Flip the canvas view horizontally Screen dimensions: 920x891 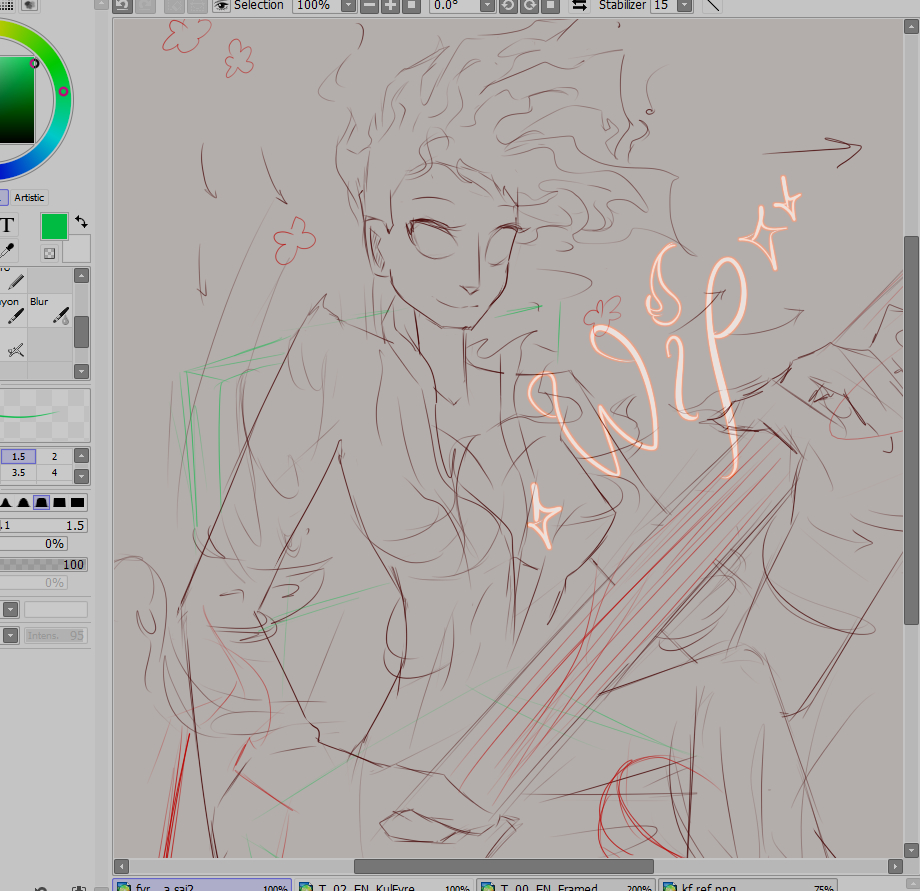click(580, 6)
